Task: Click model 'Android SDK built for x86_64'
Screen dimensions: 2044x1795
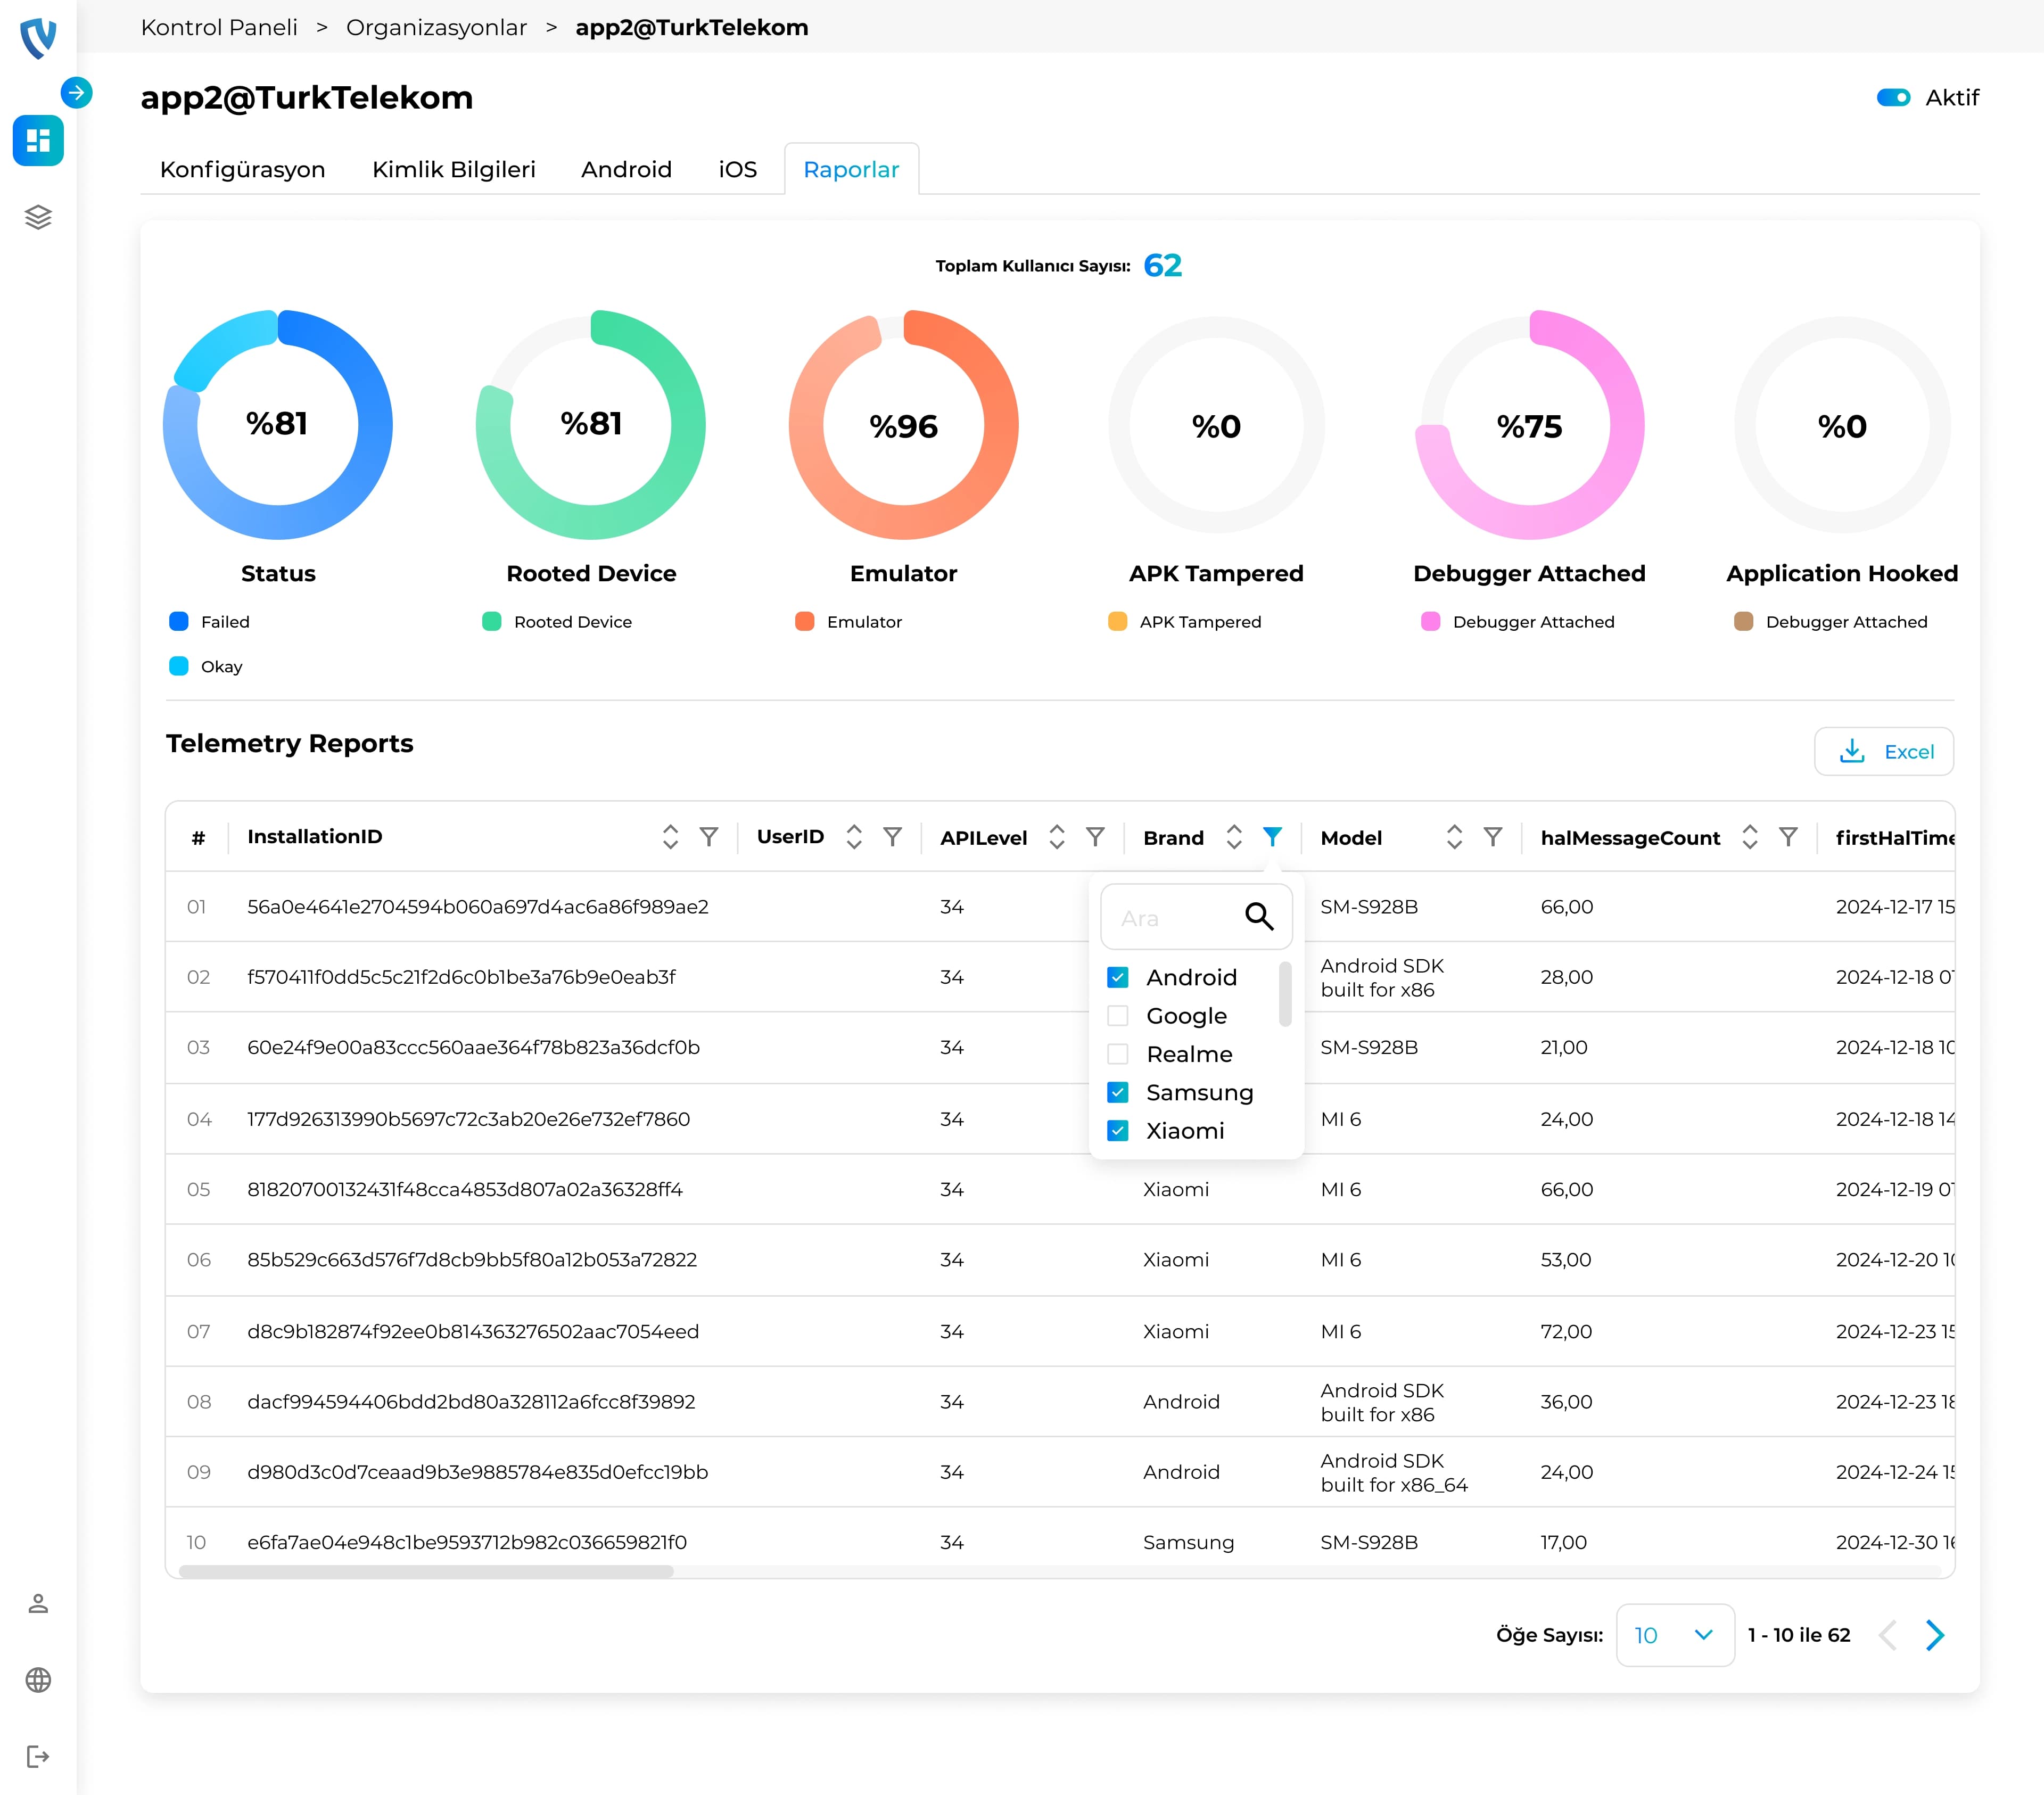Action: [1394, 1473]
